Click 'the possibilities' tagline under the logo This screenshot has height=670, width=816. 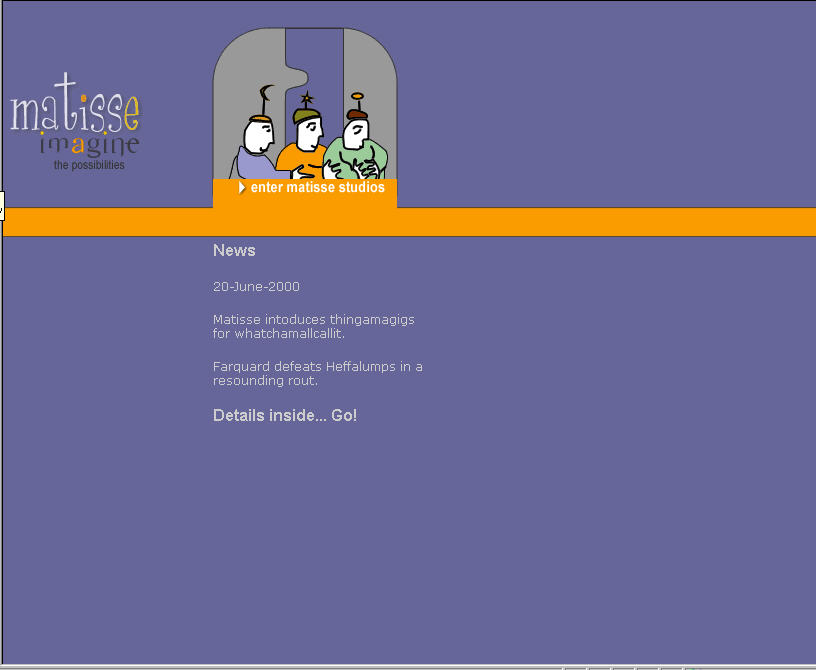89,165
